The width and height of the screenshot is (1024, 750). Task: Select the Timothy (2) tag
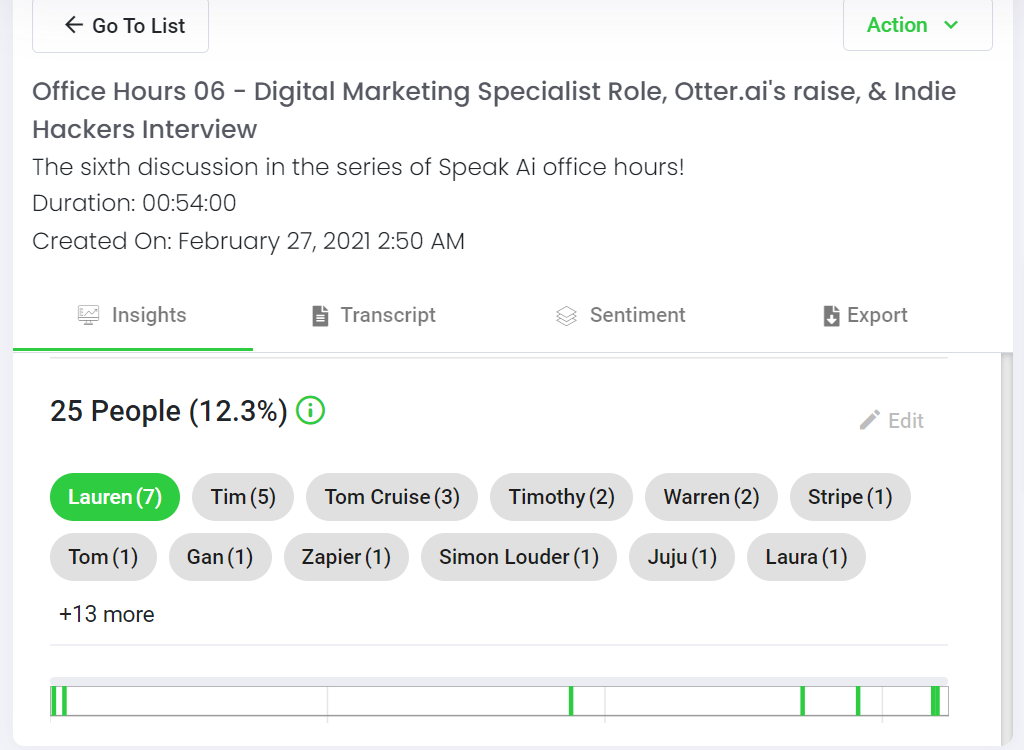click(x=562, y=497)
